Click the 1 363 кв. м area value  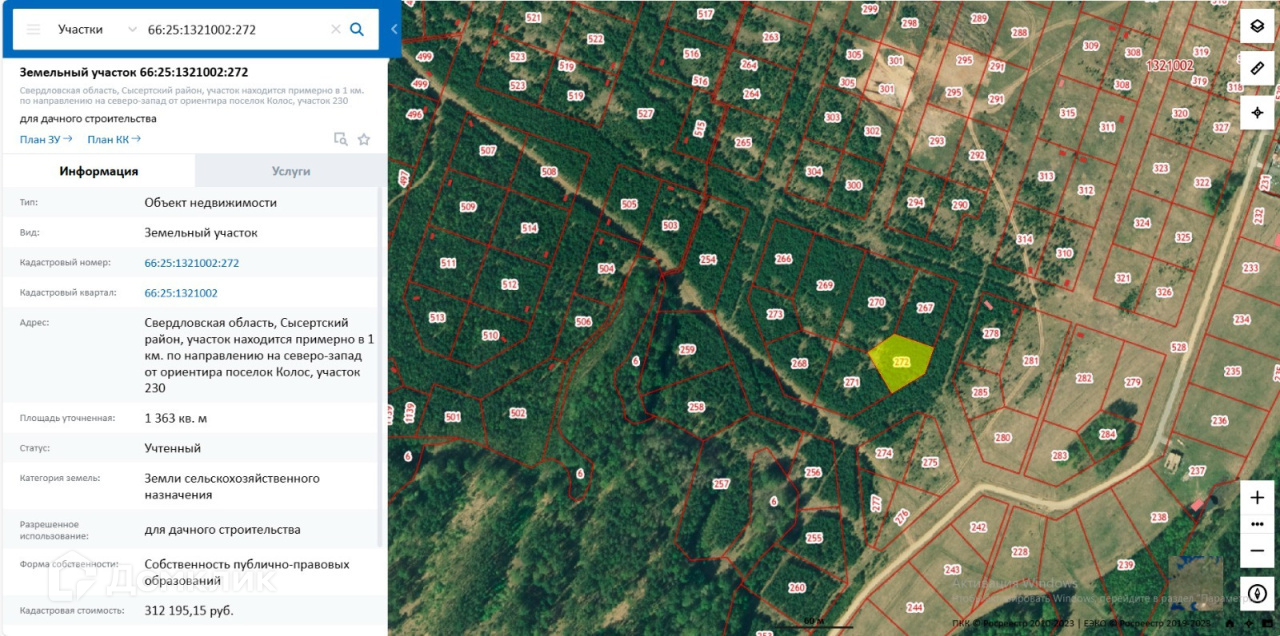point(176,418)
